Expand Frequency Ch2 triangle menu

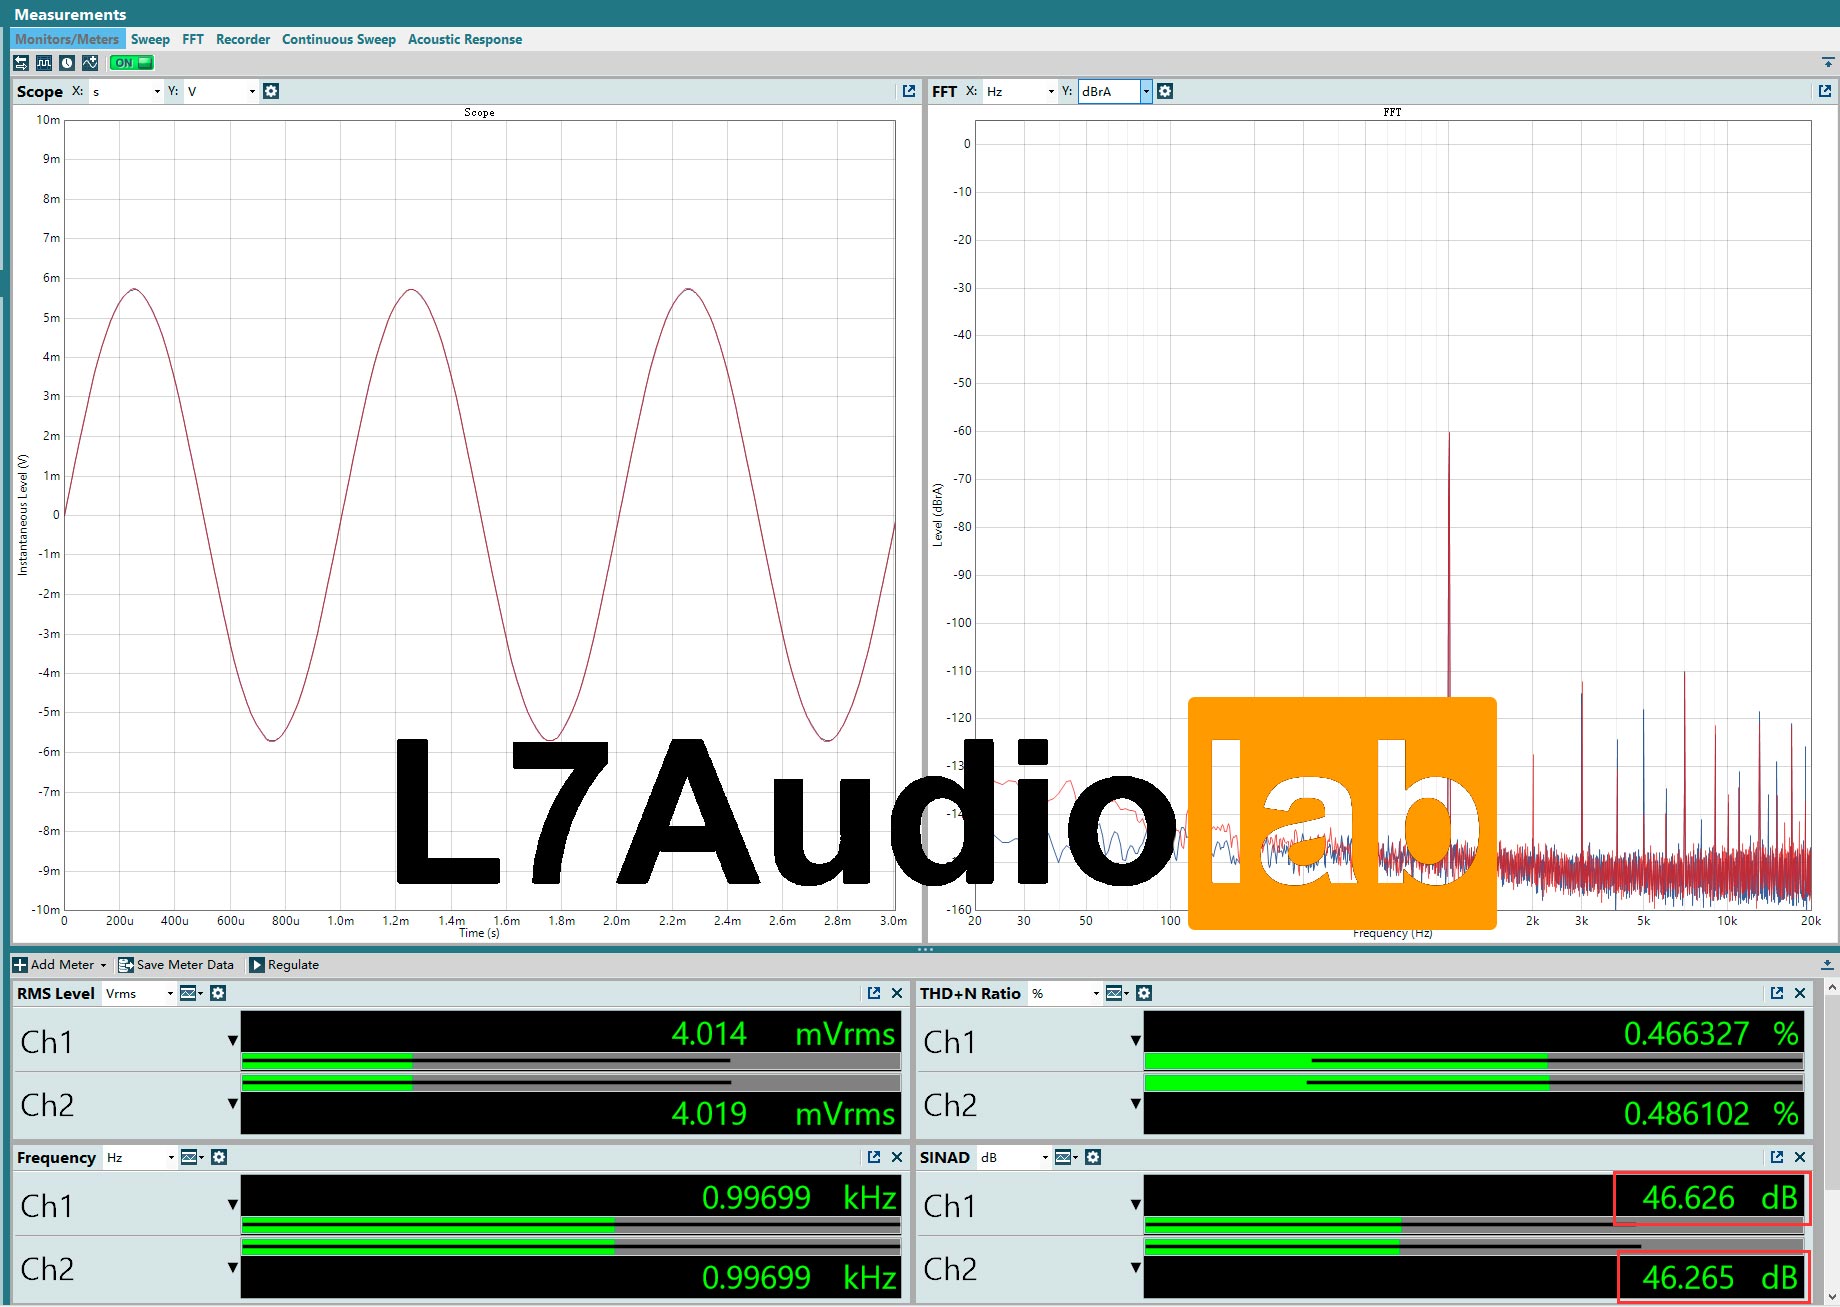232,1268
